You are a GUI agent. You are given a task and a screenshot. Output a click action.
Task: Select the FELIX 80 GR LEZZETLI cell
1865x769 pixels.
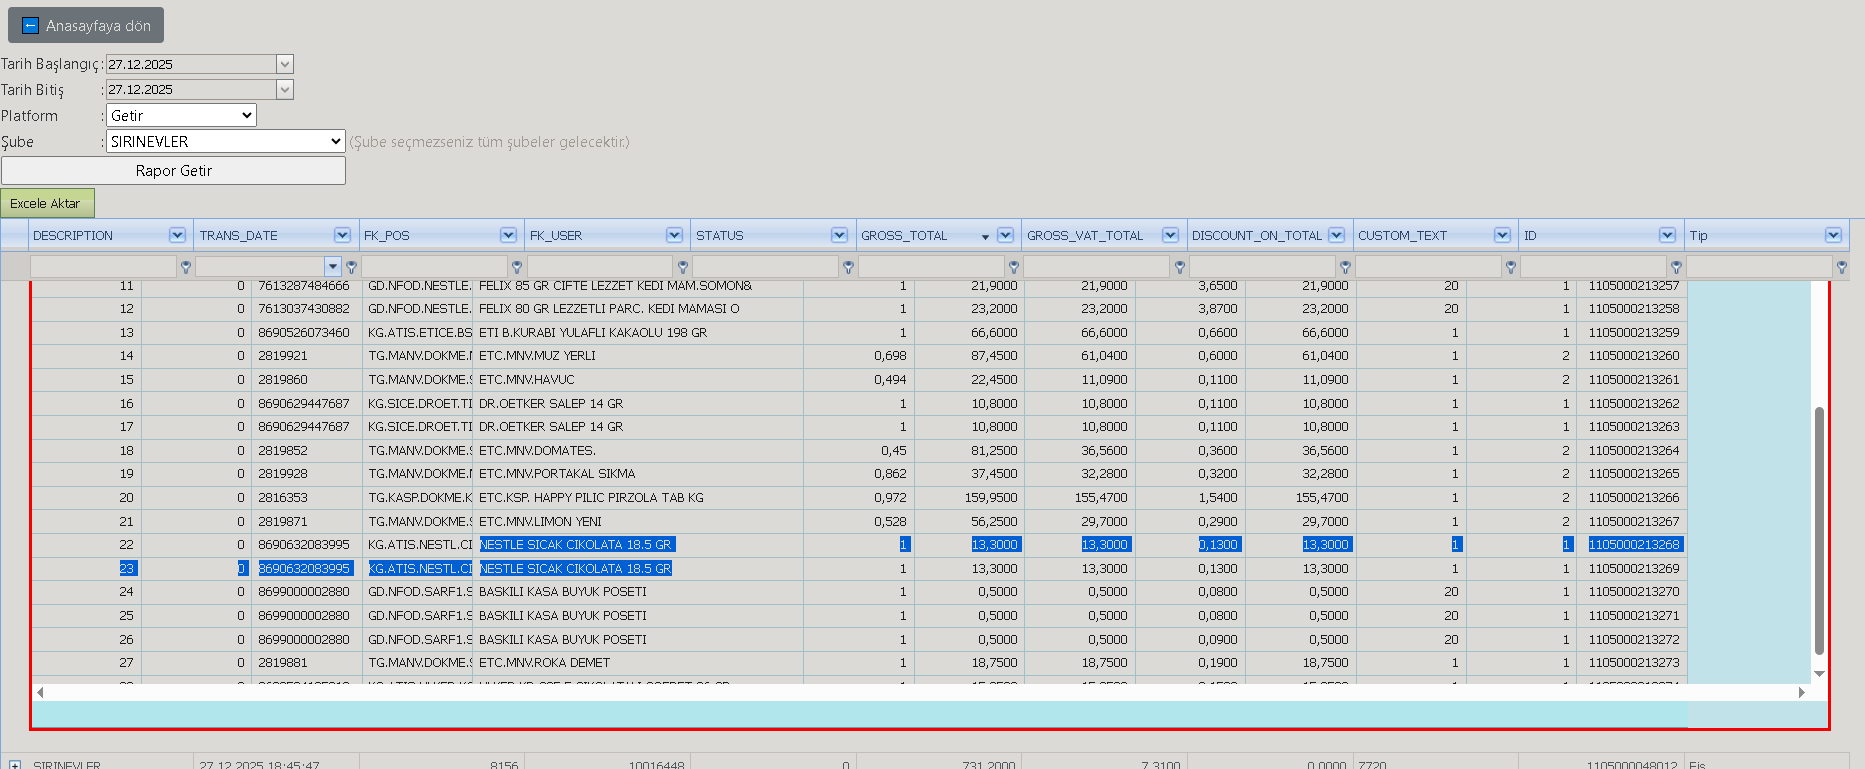(638, 309)
